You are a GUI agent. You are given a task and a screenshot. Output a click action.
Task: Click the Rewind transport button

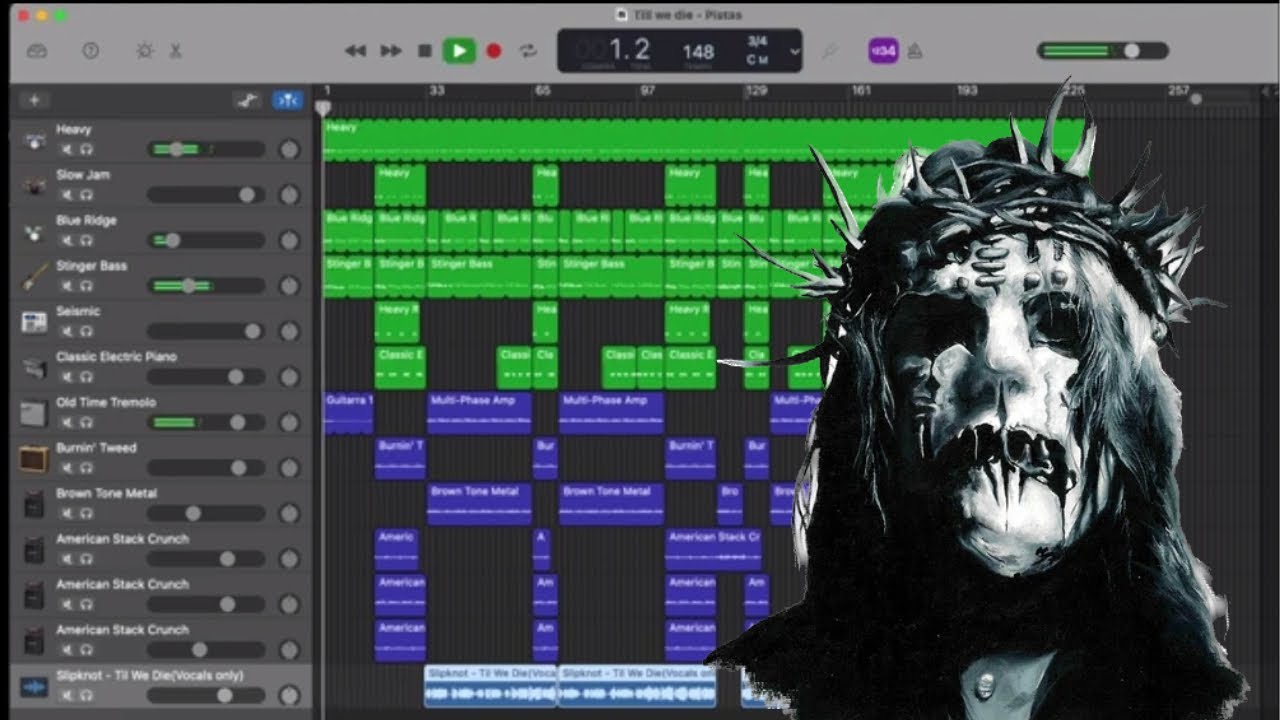coord(355,51)
